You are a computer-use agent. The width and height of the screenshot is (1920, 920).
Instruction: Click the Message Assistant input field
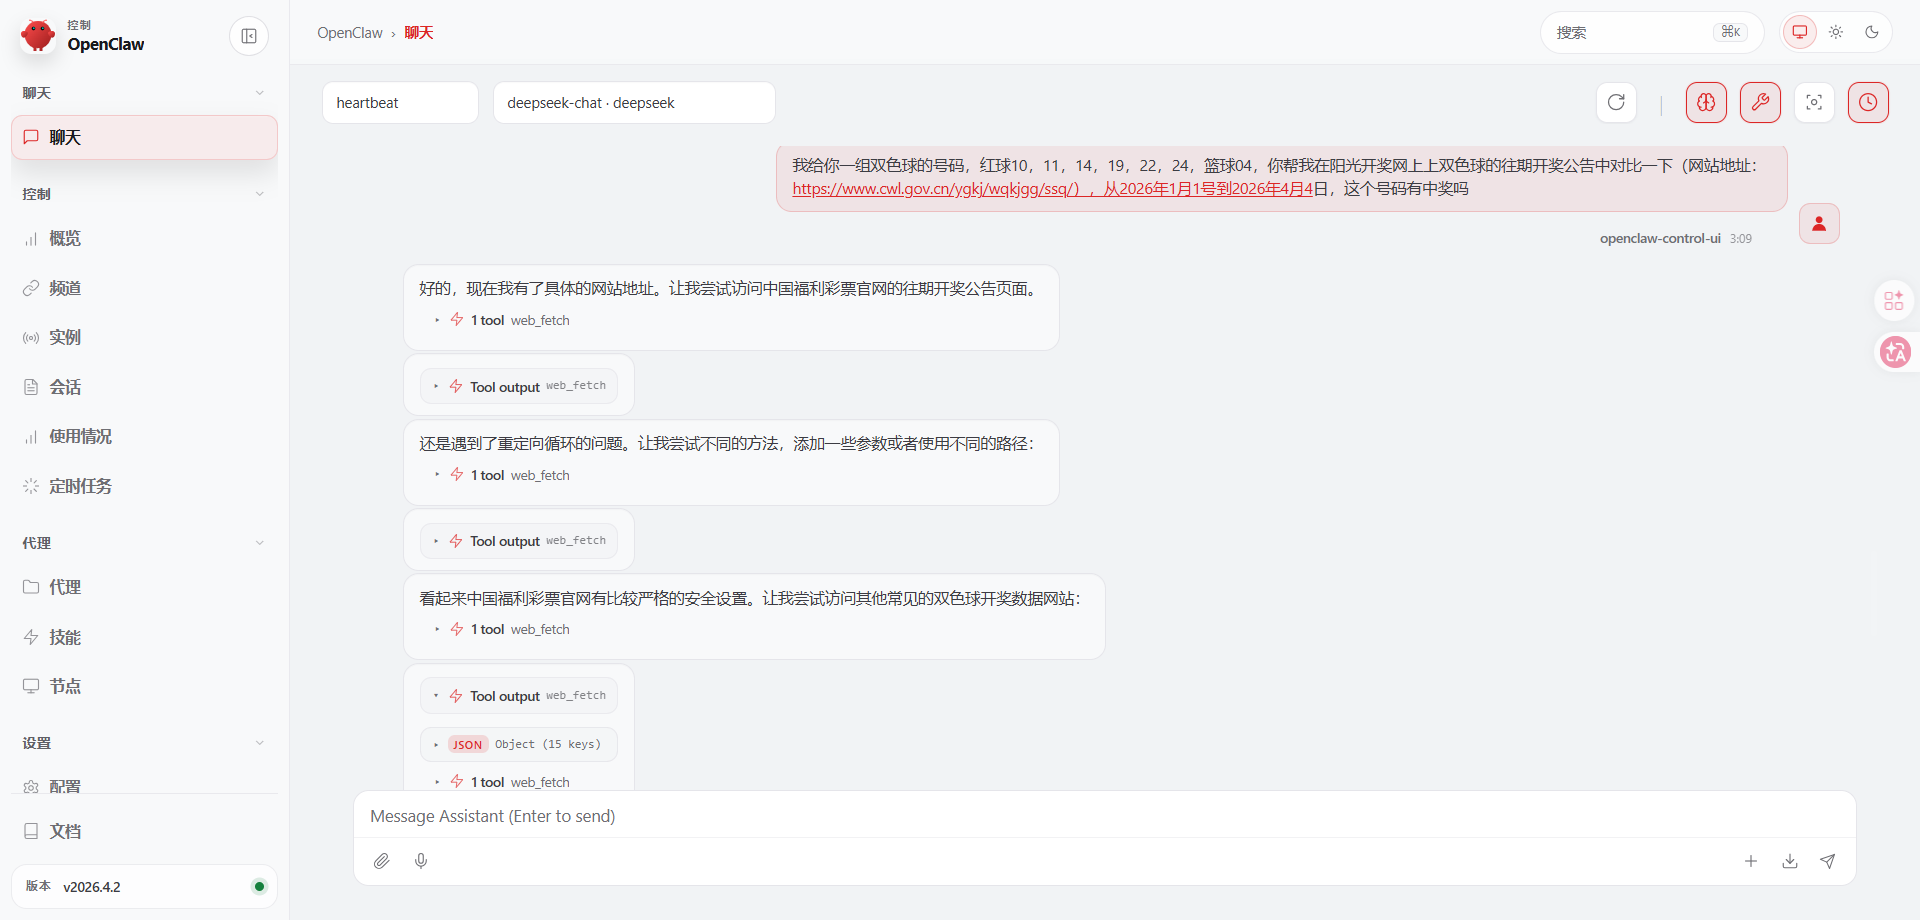1100,816
